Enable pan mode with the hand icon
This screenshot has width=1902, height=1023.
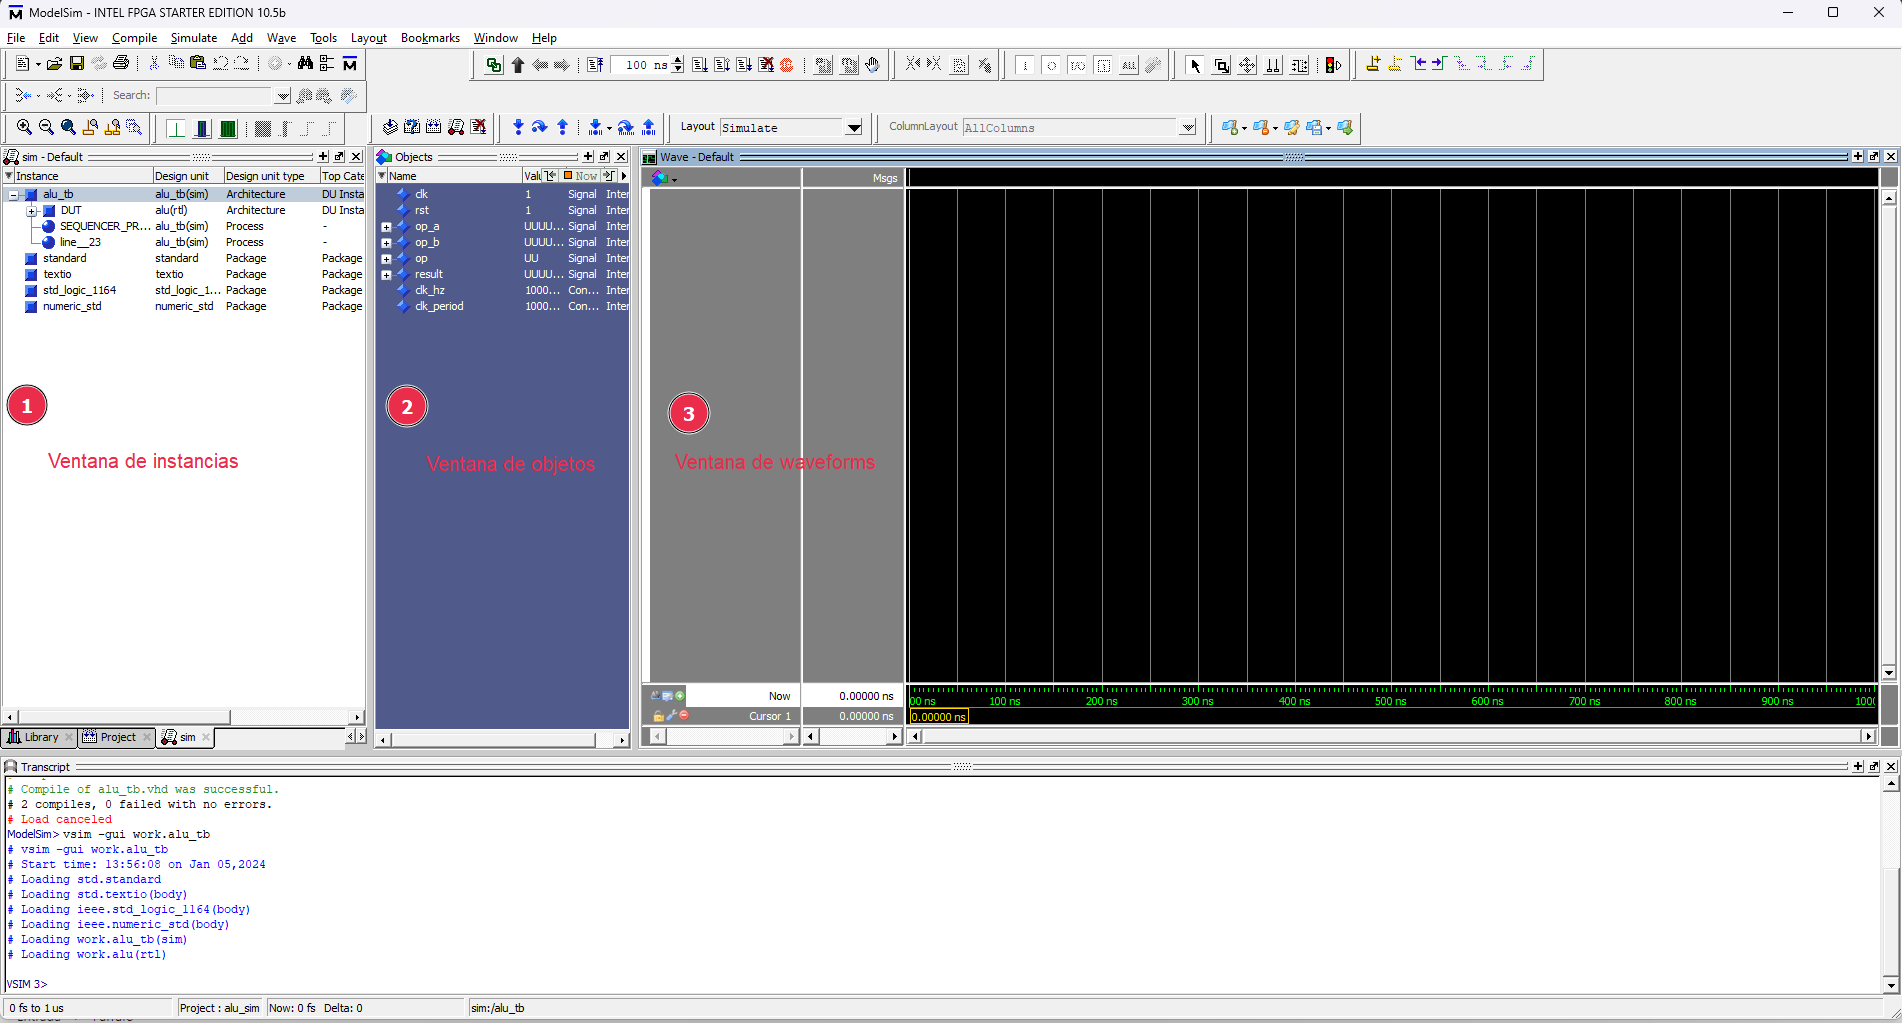click(x=871, y=64)
